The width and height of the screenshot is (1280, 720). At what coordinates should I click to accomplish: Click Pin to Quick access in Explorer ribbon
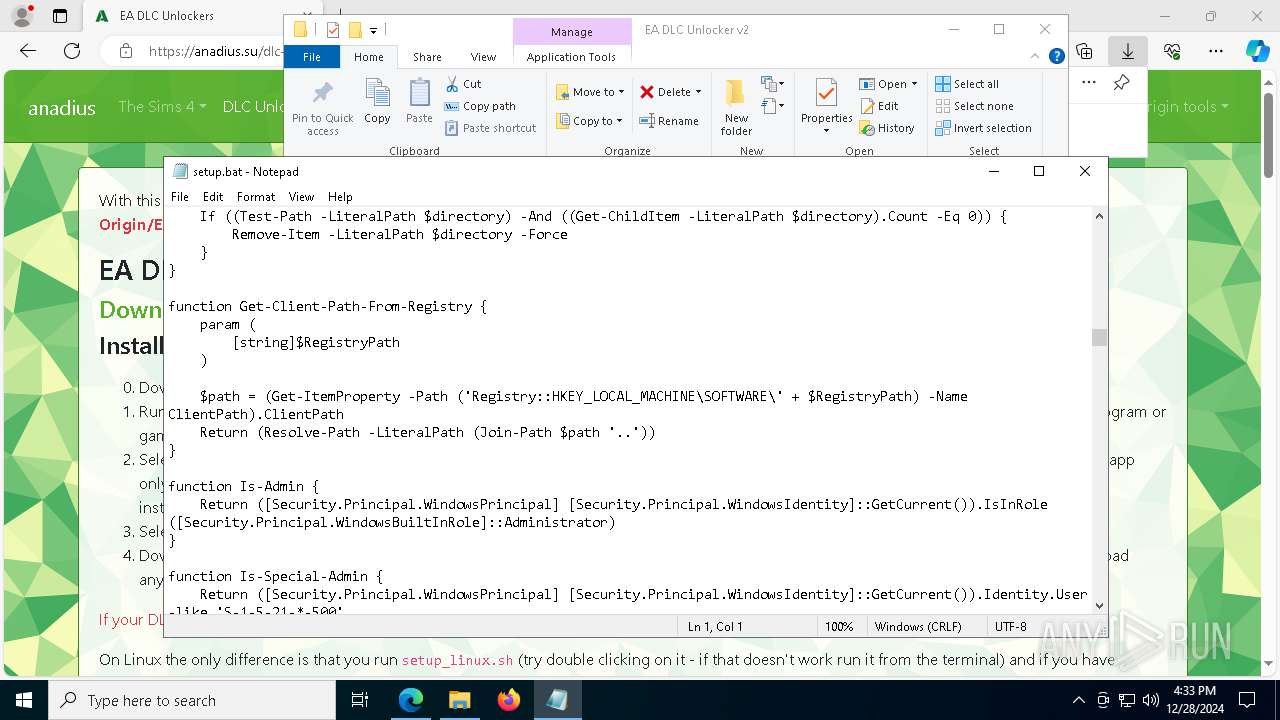[x=322, y=108]
